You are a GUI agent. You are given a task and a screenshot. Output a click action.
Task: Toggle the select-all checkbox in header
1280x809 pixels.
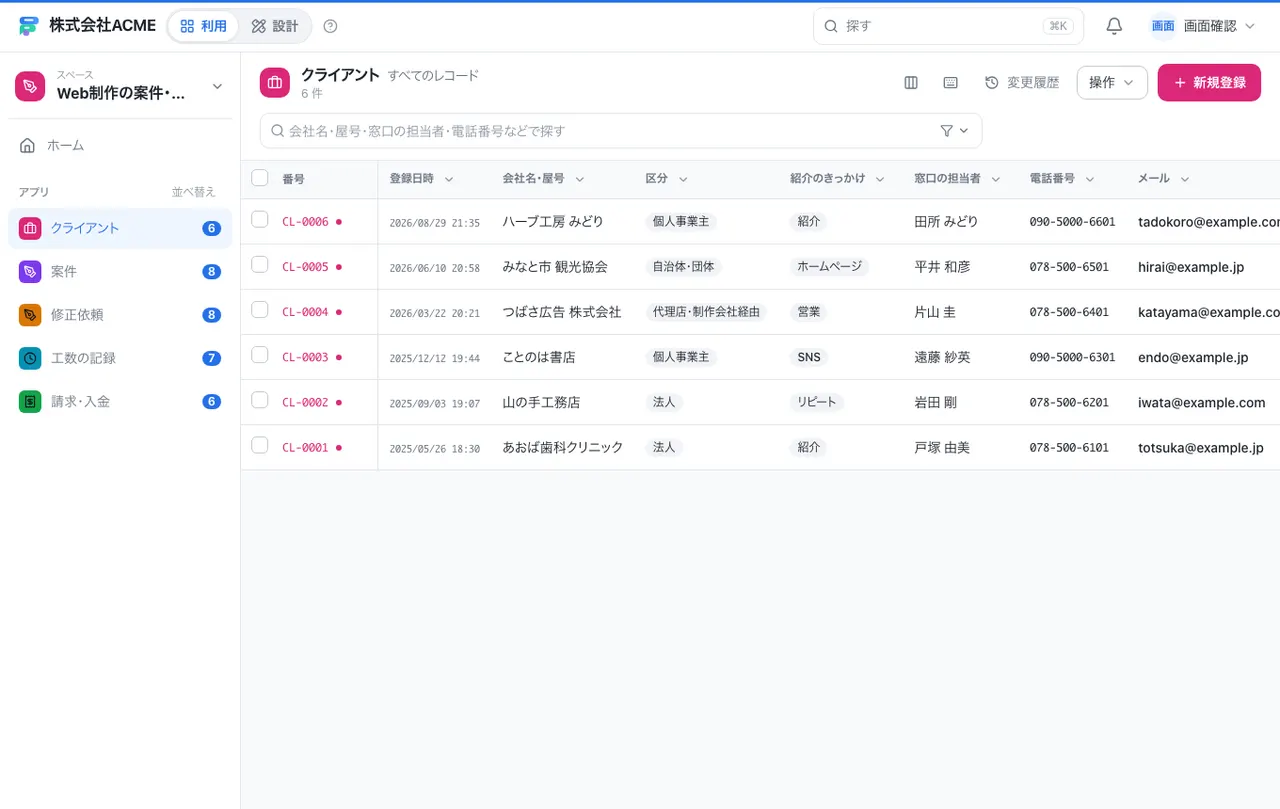[x=260, y=178]
